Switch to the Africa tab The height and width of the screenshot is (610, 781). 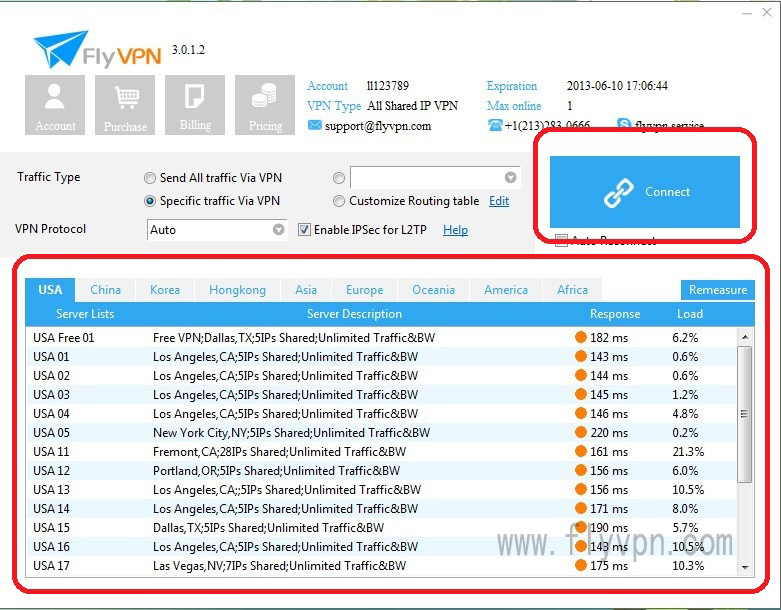tap(572, 290)
